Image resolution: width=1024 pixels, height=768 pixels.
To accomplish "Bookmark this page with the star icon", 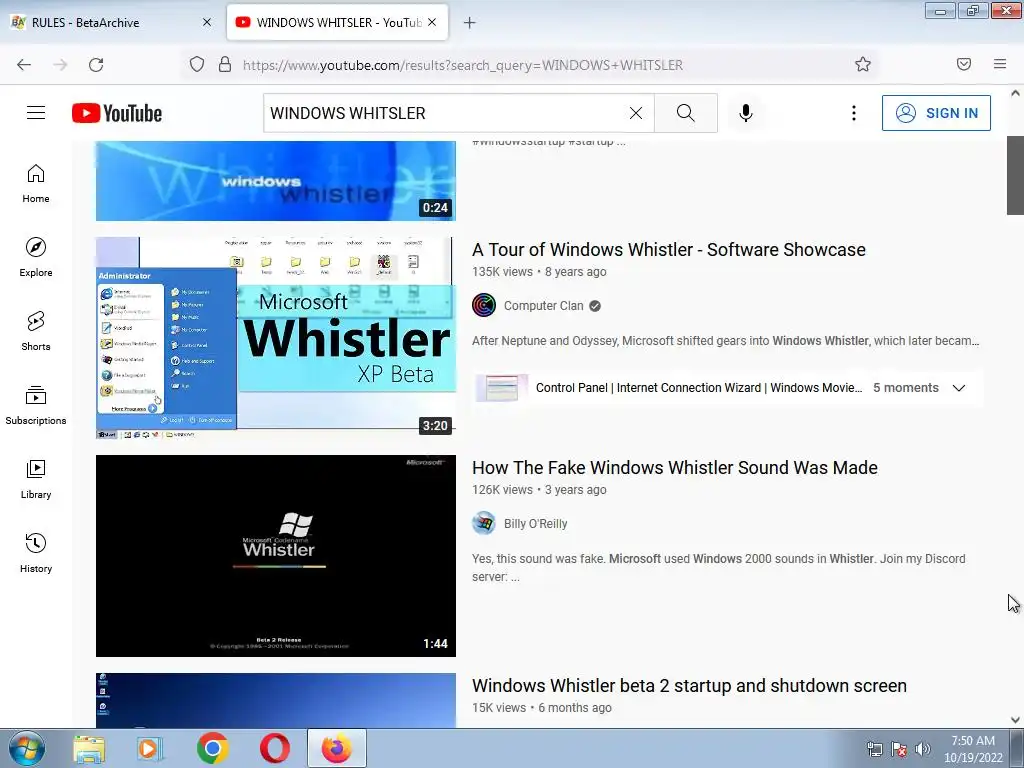I will tap(863, 64).
